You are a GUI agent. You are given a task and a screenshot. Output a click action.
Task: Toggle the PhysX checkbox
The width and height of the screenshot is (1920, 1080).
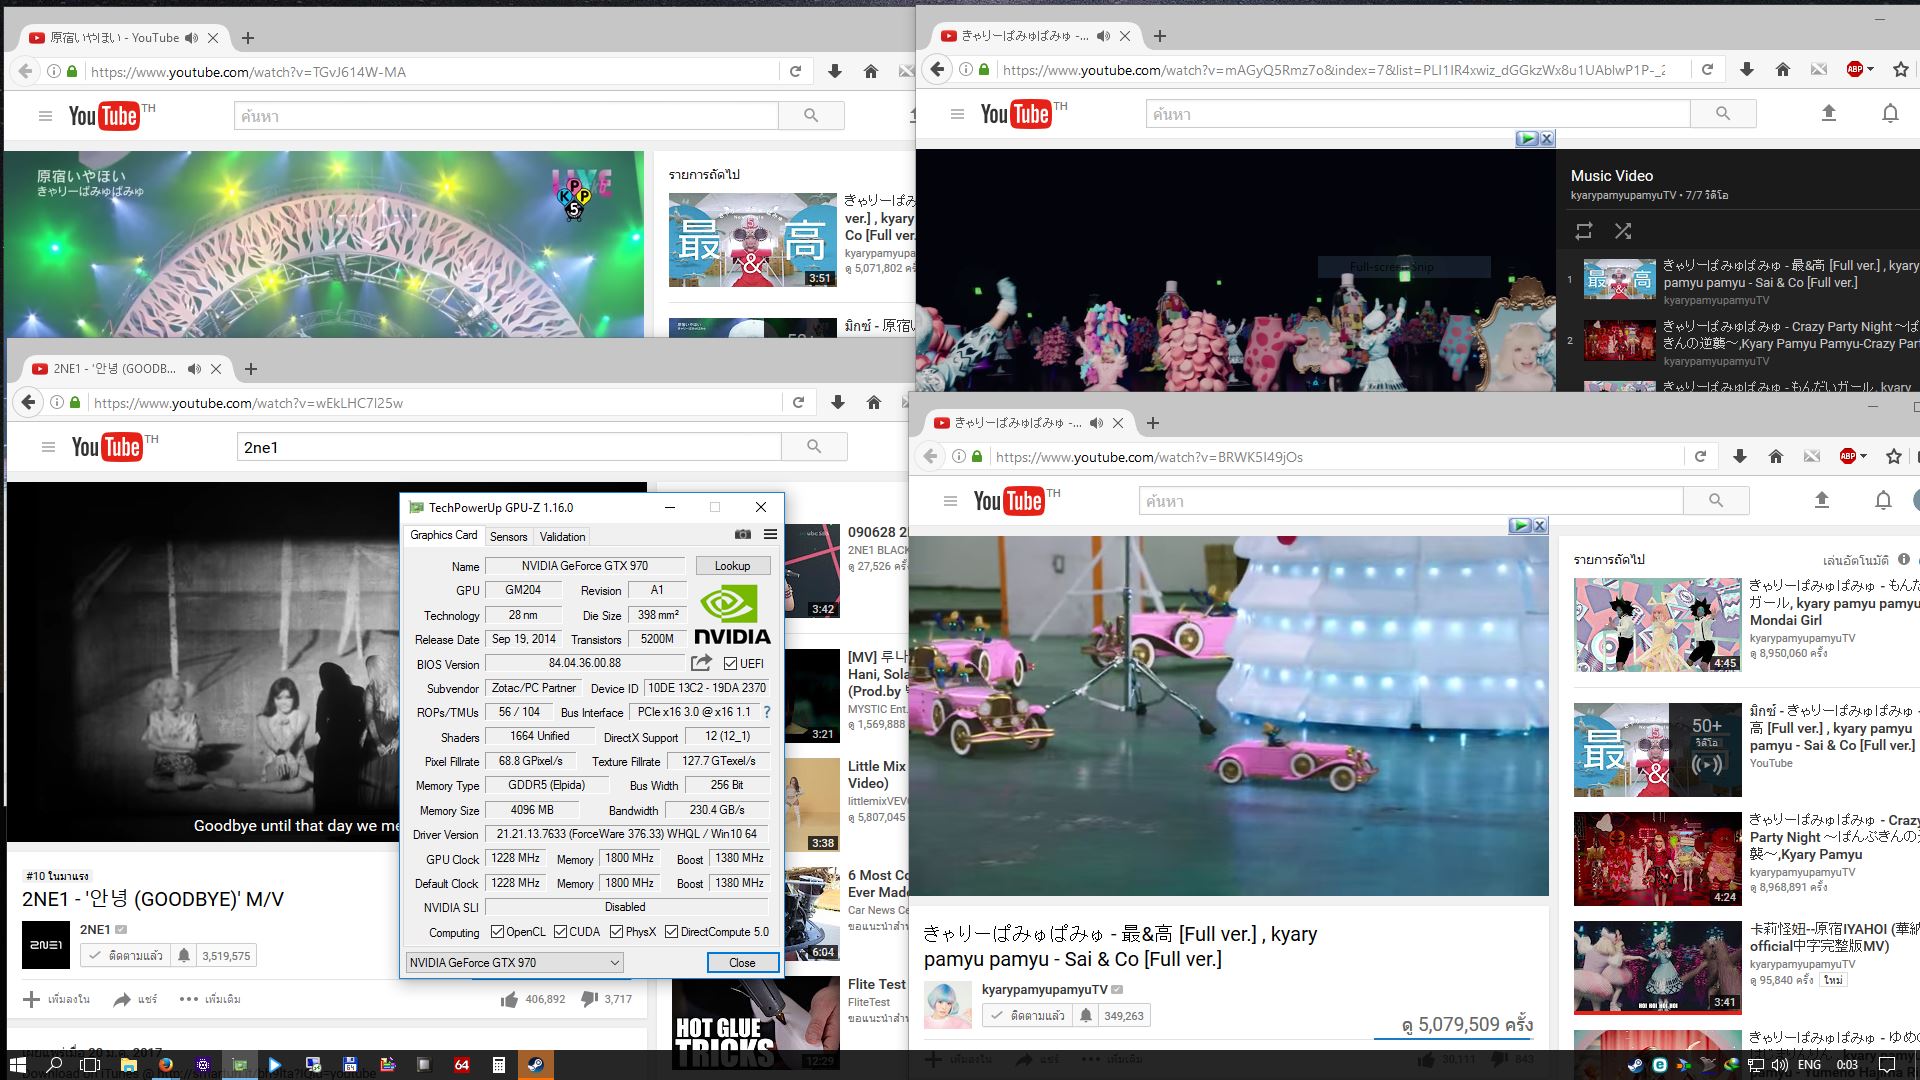(x=616, y=932)
